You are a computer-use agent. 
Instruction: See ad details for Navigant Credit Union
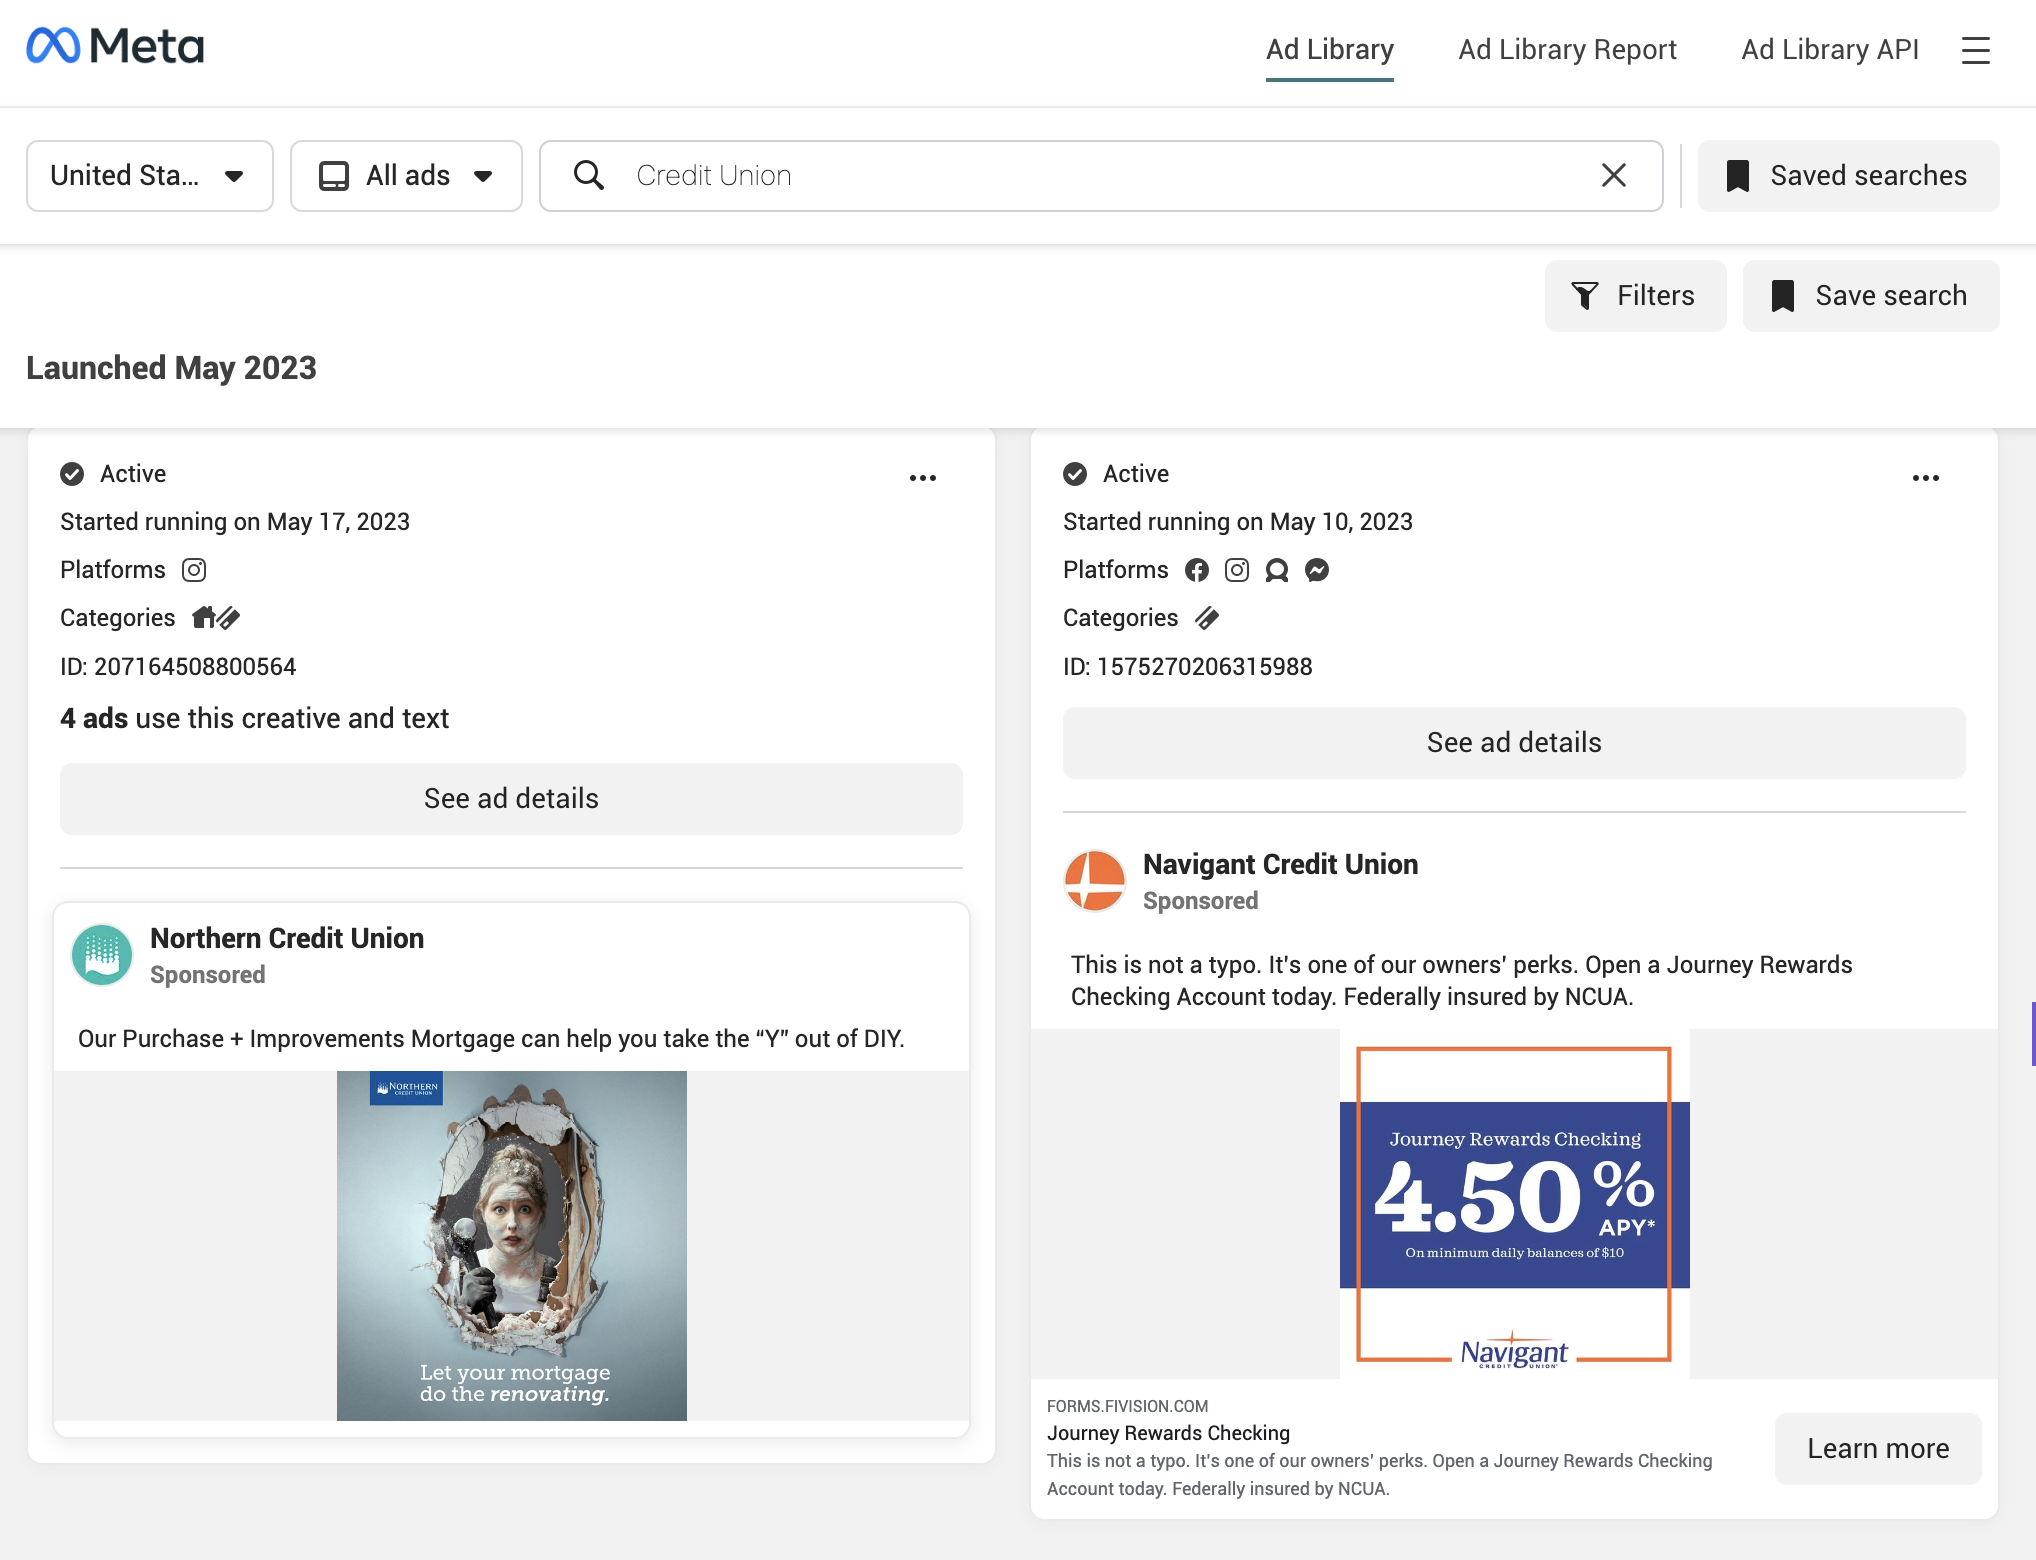1514,743
